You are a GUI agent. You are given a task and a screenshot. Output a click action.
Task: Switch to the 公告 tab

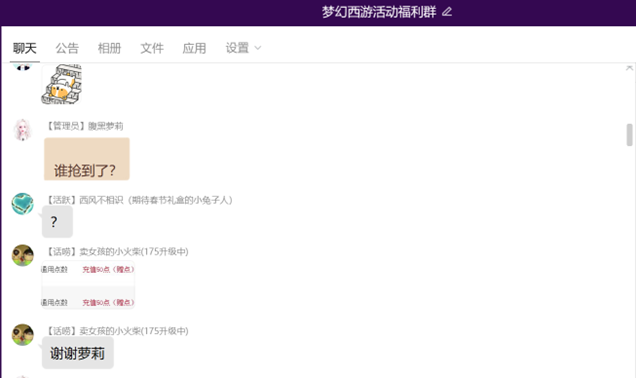click(x=67, y=48)
